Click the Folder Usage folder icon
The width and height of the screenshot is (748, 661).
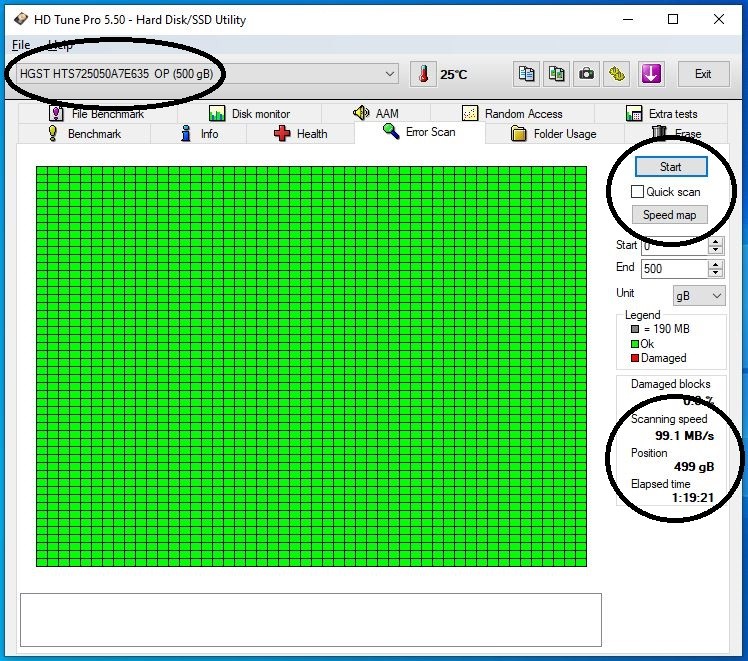tap(519, 134)
